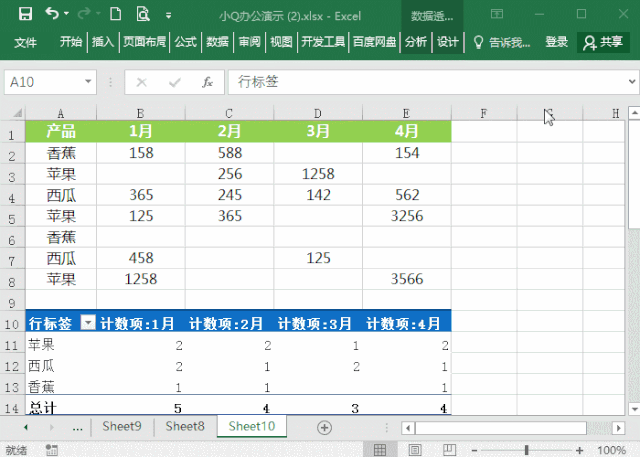Click the macro recording icon in status bar
Viewport: 640px width, 457px height.
pos(51,450)
